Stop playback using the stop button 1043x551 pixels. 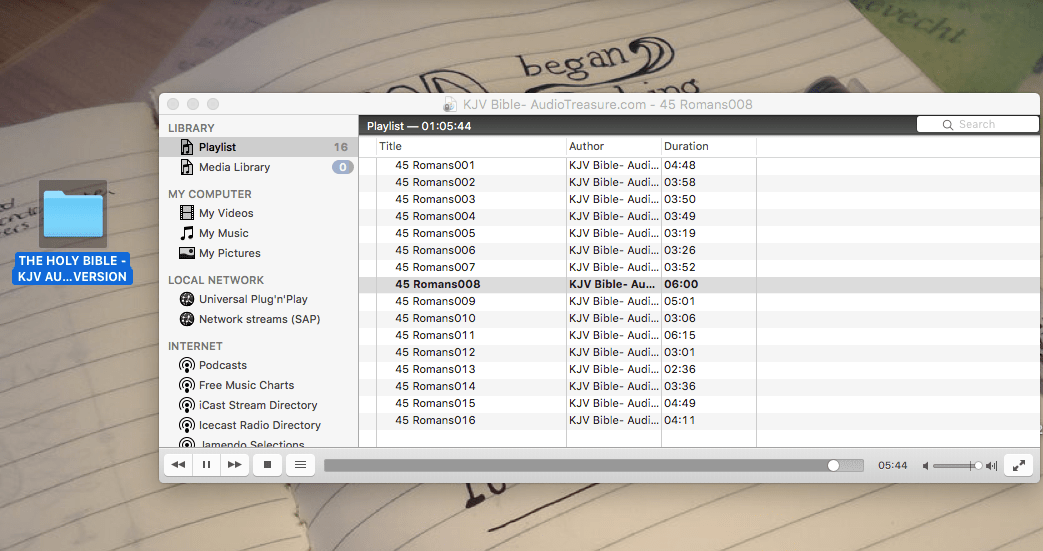tap(267, 465)
